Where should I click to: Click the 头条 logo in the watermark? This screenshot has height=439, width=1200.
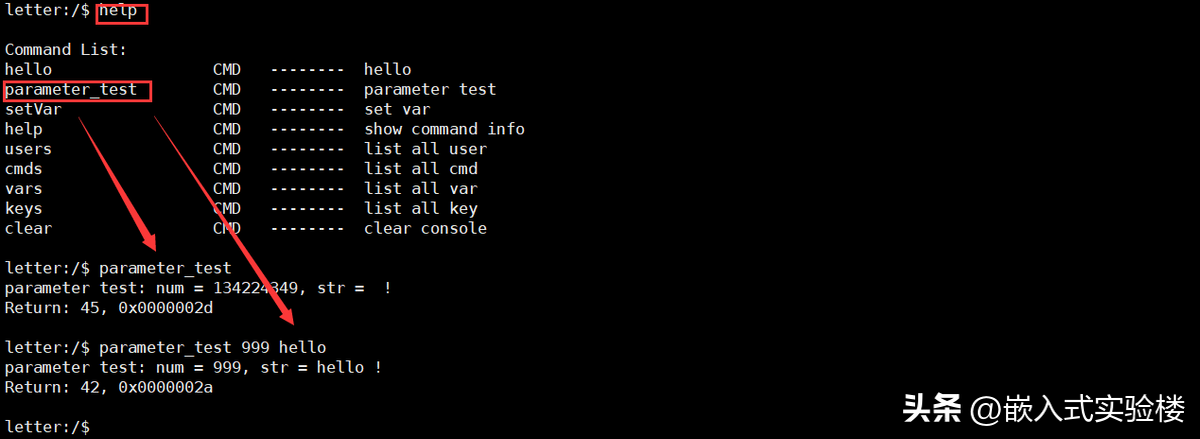coord(932,408)
